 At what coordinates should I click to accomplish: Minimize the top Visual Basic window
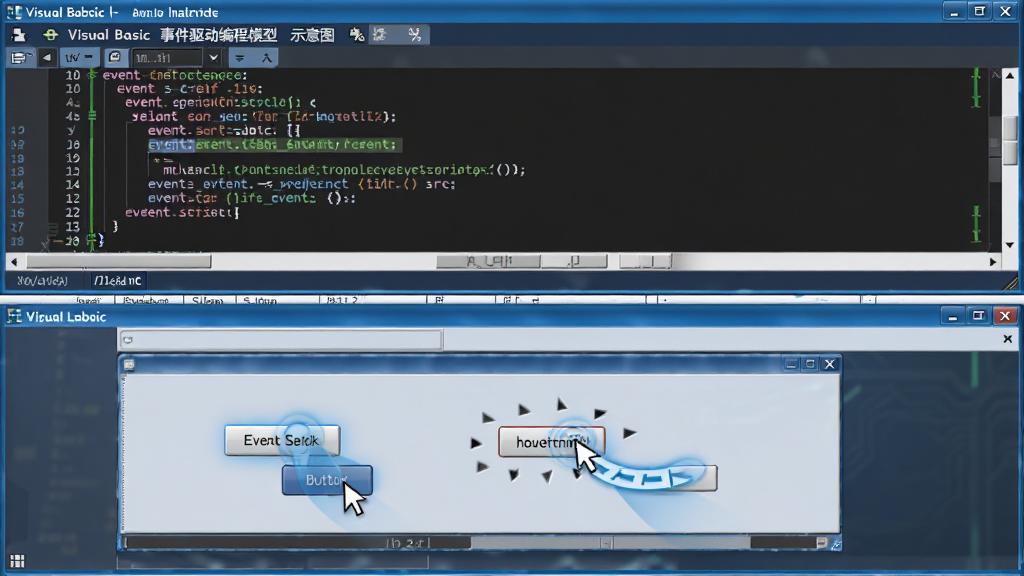[x=954, y=12]
